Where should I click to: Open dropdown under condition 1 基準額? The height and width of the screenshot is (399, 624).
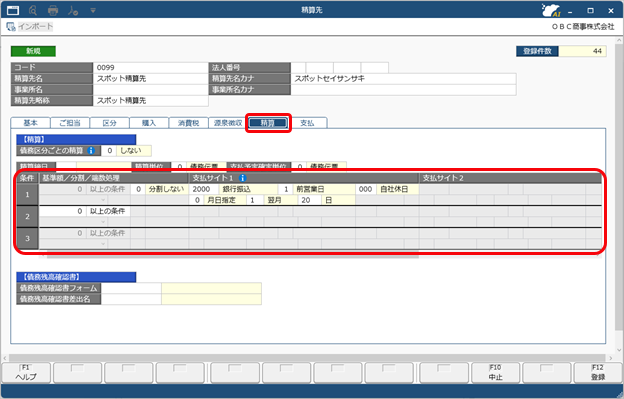coord(103,200)
